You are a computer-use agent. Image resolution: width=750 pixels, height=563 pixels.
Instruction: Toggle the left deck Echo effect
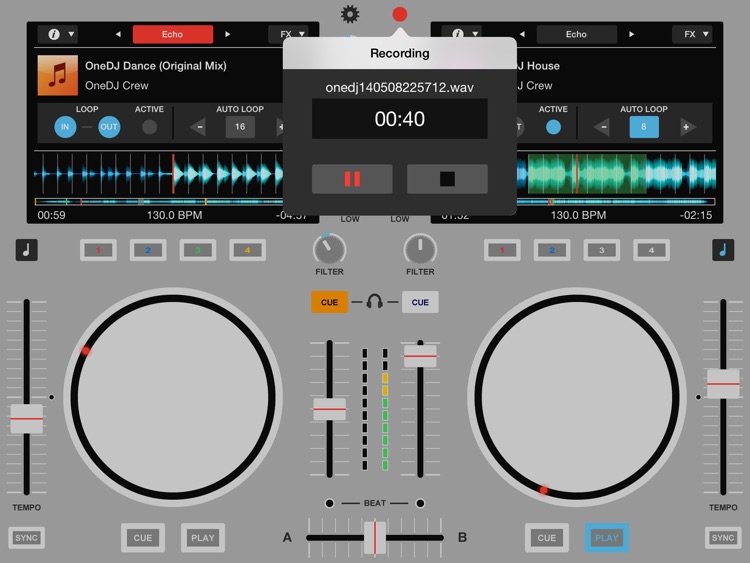point(173,34)
